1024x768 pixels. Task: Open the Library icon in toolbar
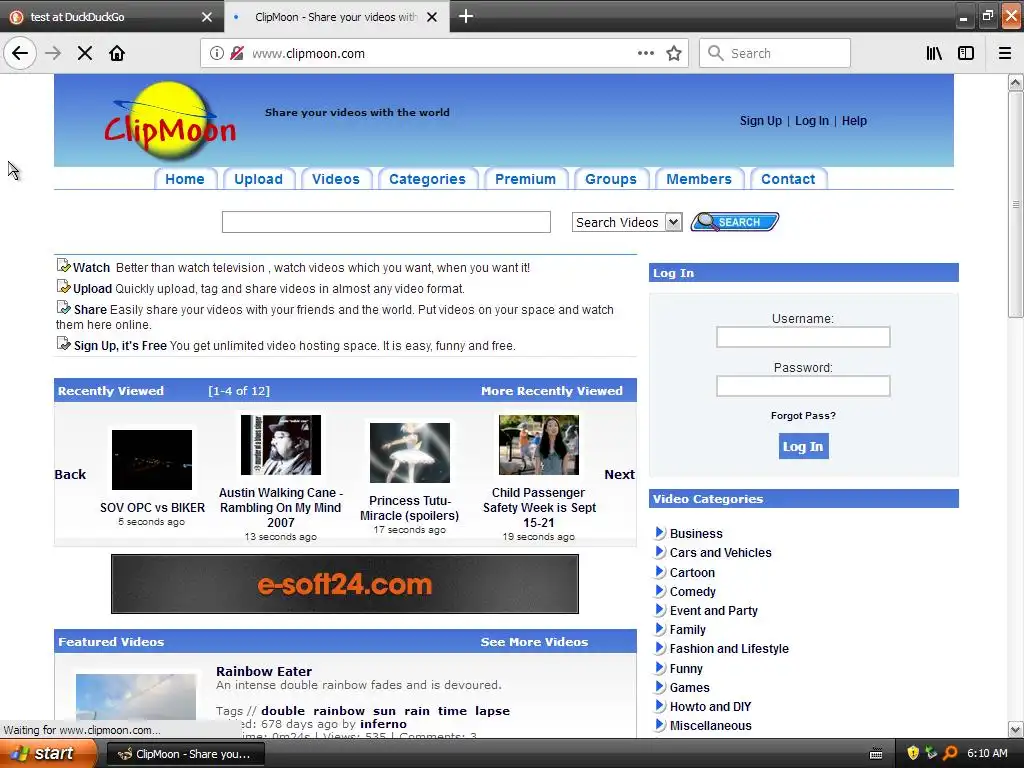[x=934, y=53]
